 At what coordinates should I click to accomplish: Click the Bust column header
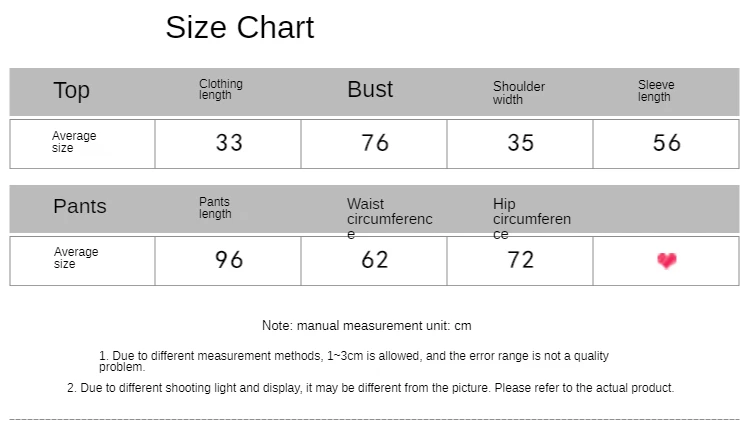[x=370, y=89]
